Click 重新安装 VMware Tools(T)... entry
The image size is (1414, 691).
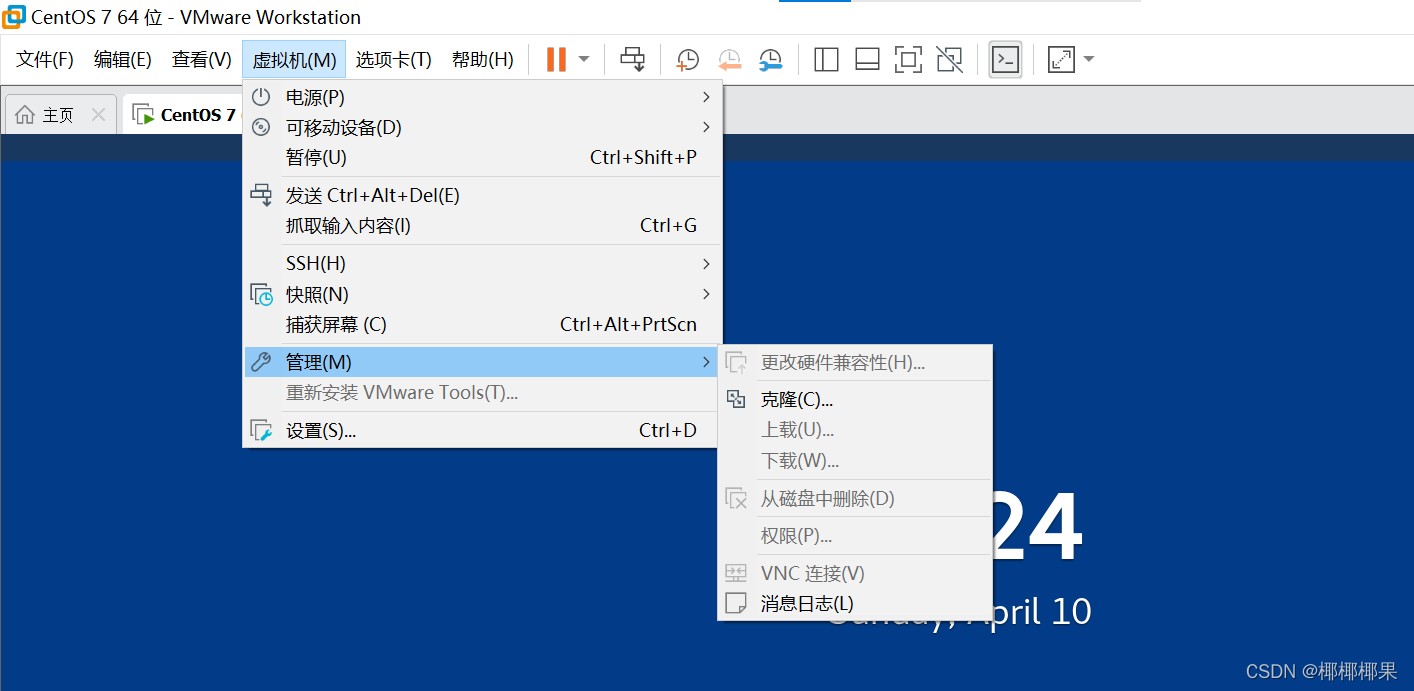click(482, 392)
